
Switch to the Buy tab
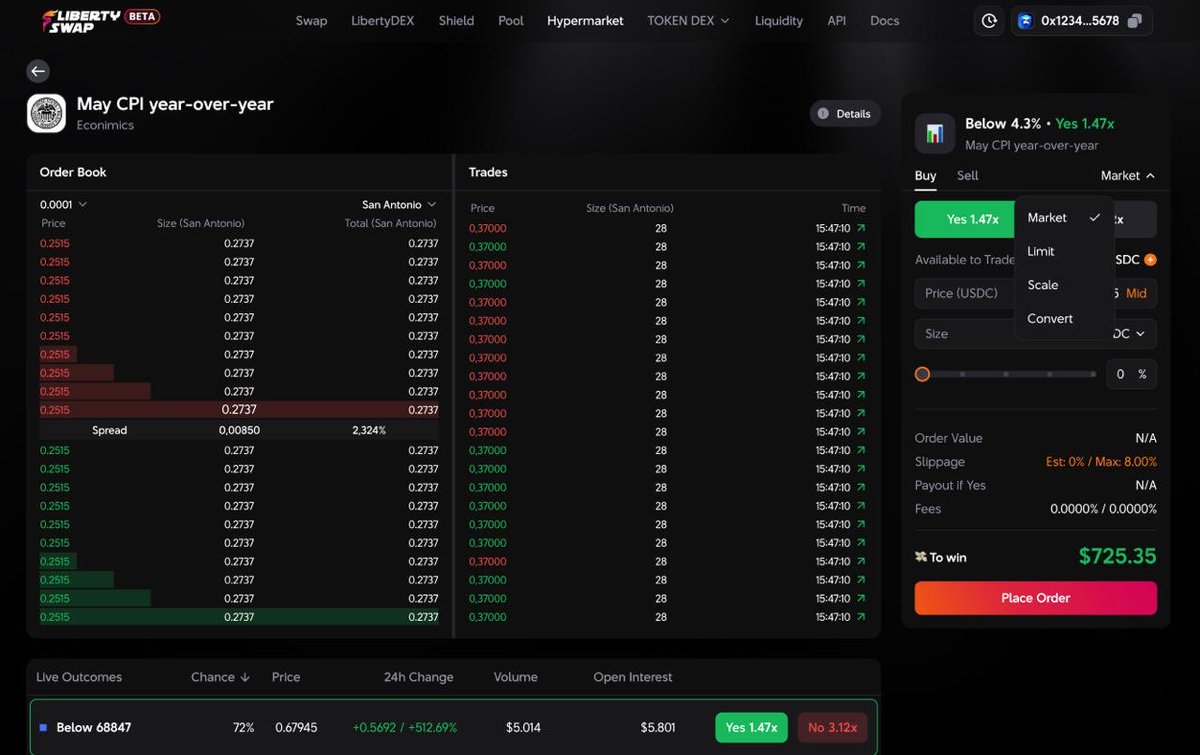tap(926, 176)
